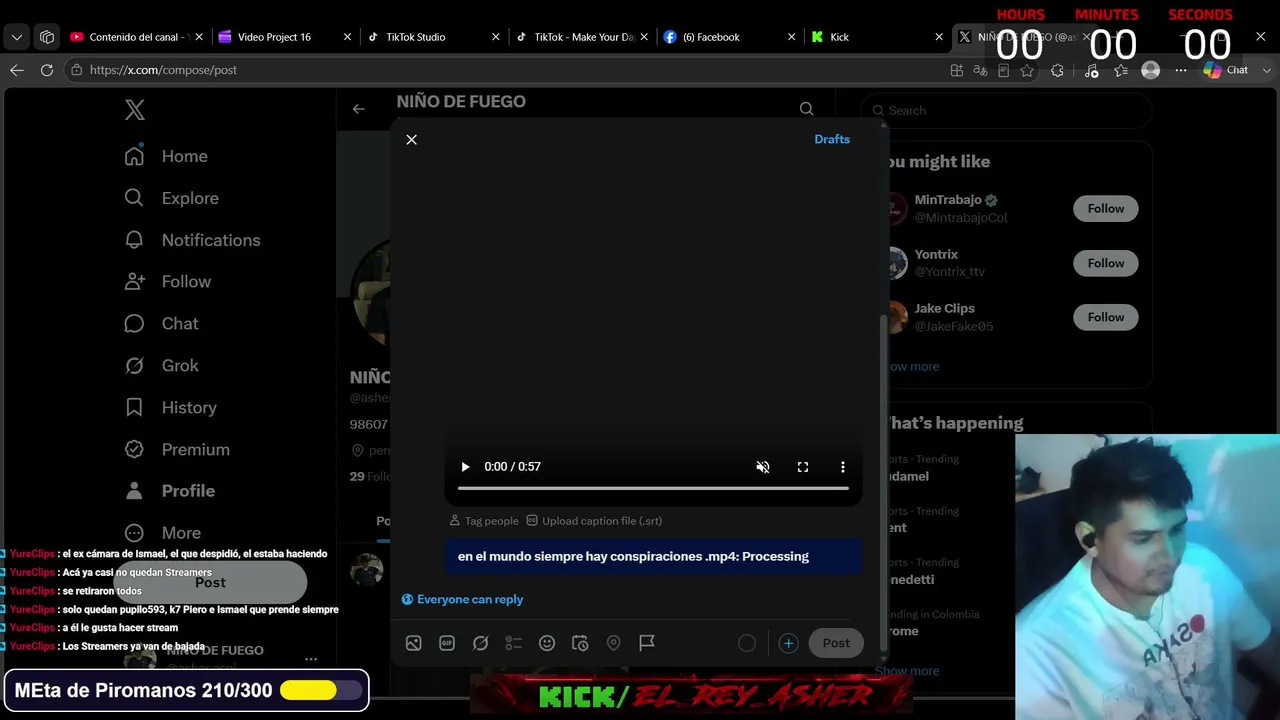Add a poll to the post
This screenshot has width=1280, height=720.
pos(513,643)
